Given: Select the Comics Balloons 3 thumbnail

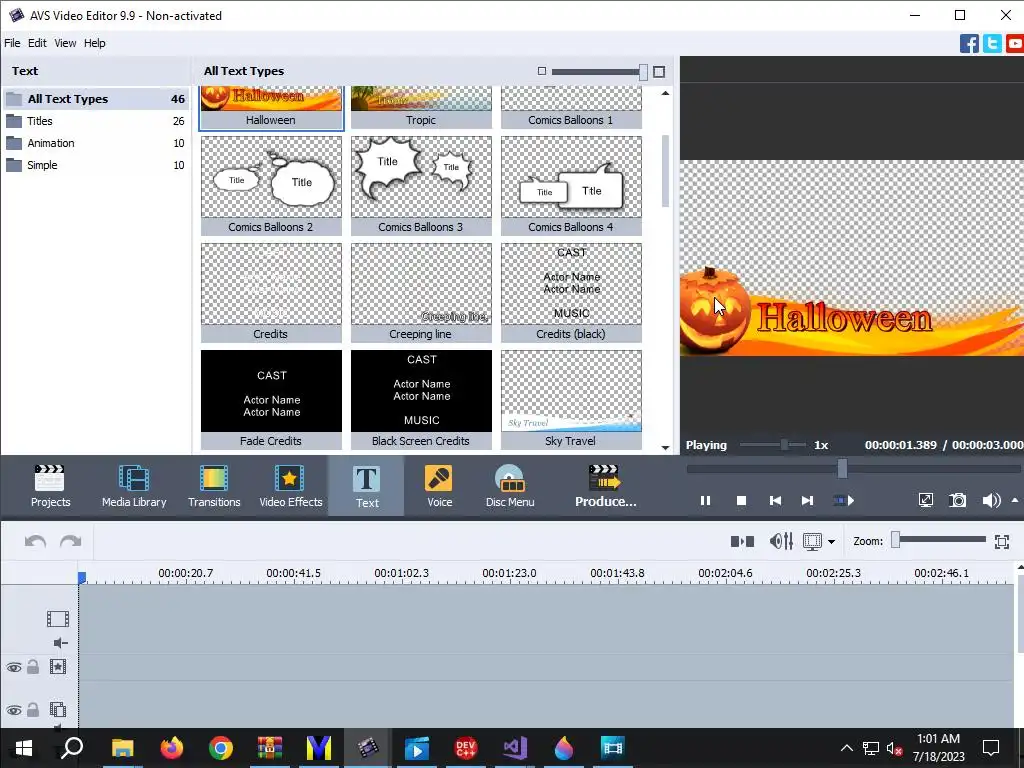Looking at the screenshot, I should point(421,185).
